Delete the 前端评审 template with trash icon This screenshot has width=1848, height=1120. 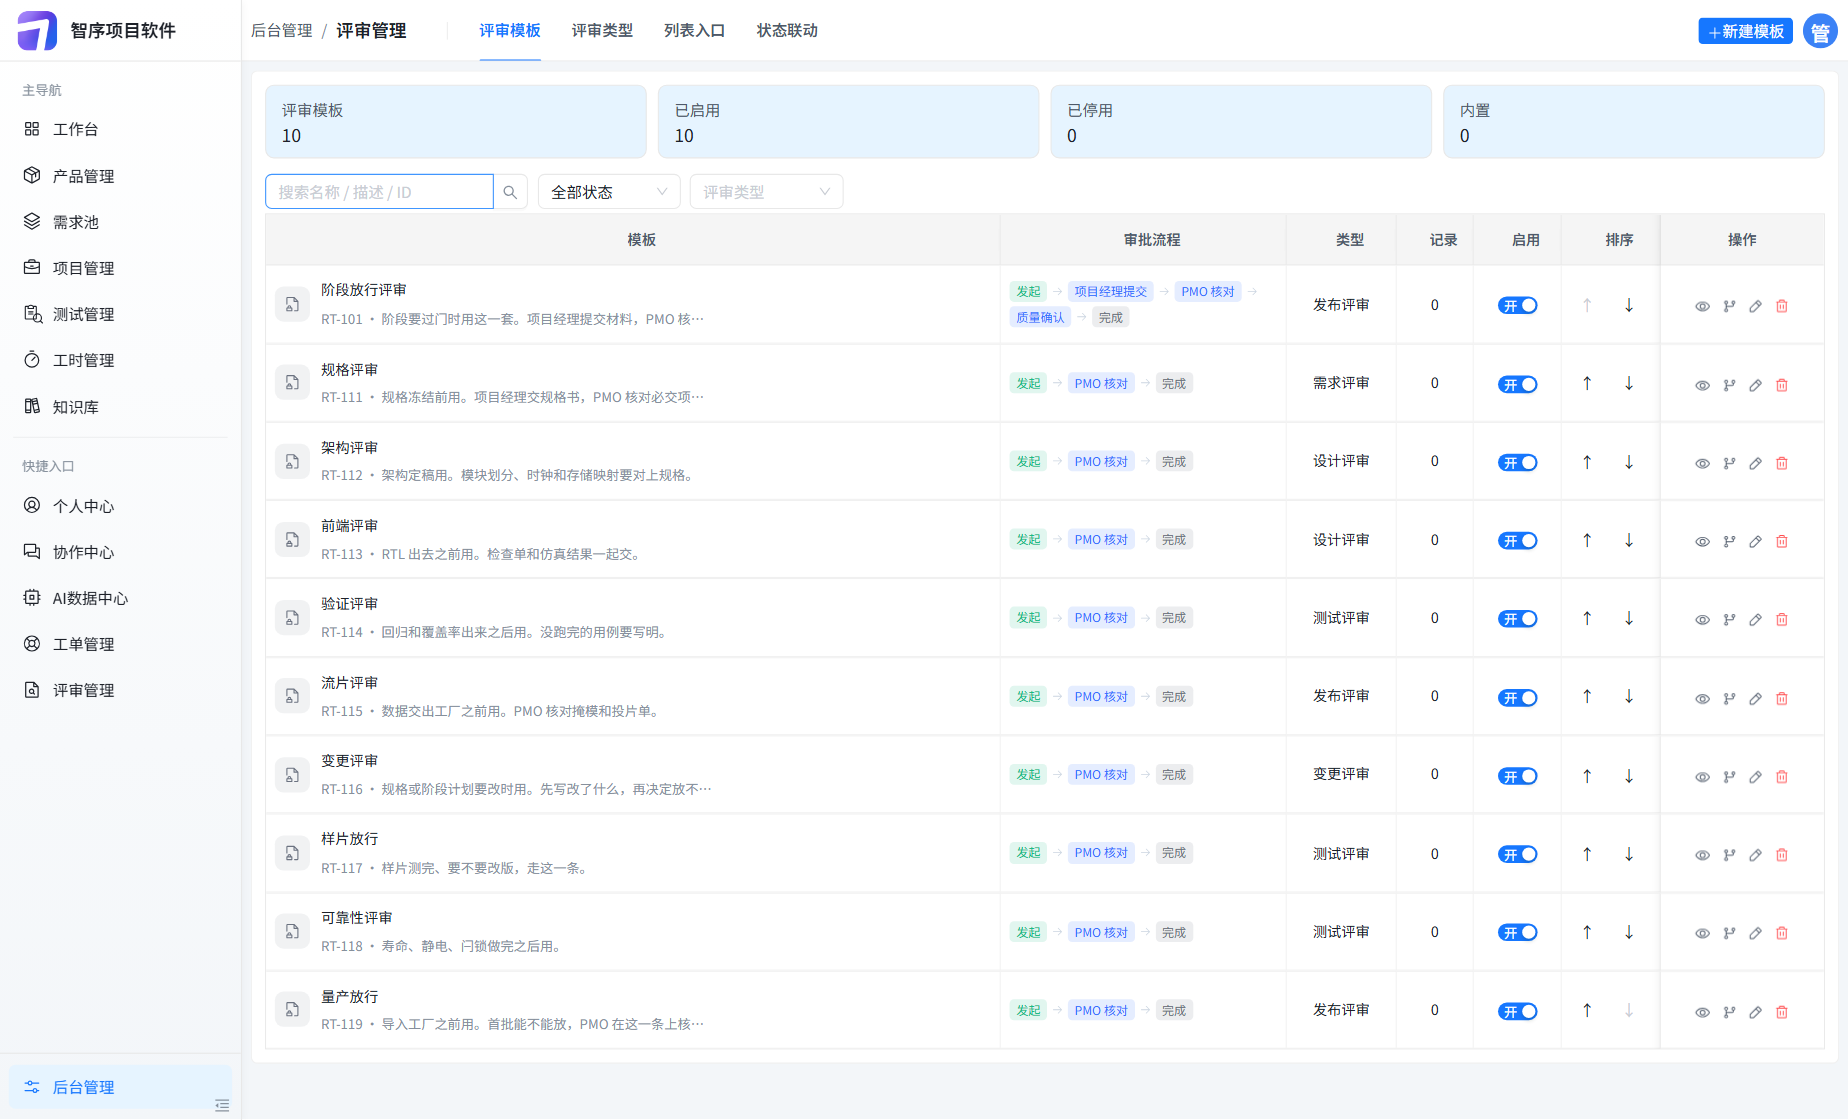click(1782, 541)
